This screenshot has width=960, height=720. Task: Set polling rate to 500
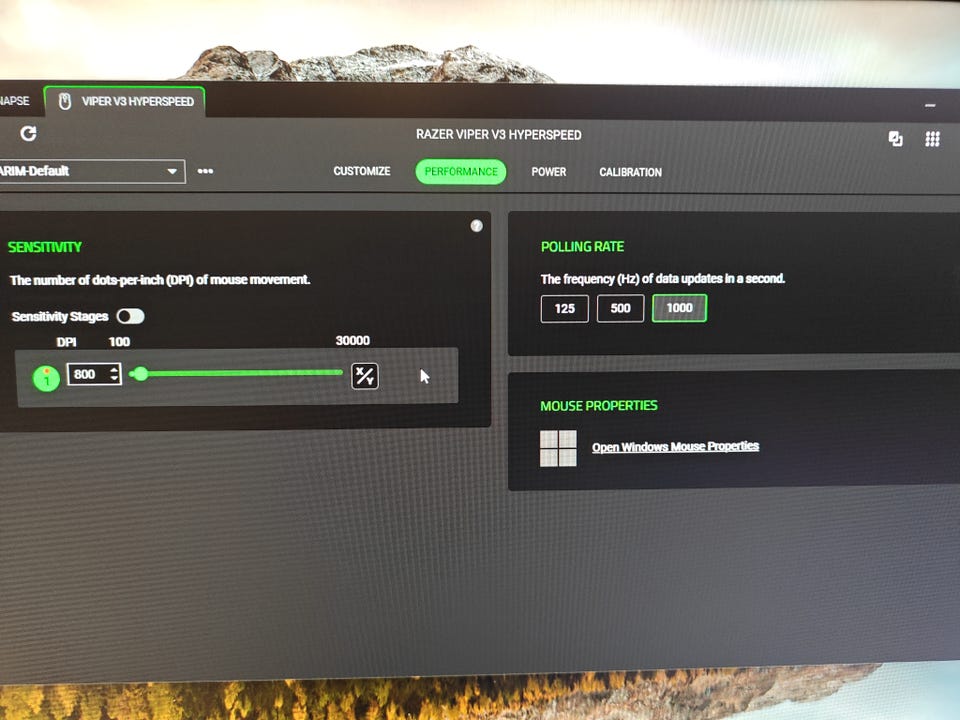pyautogui.click(x=620, y=308)
